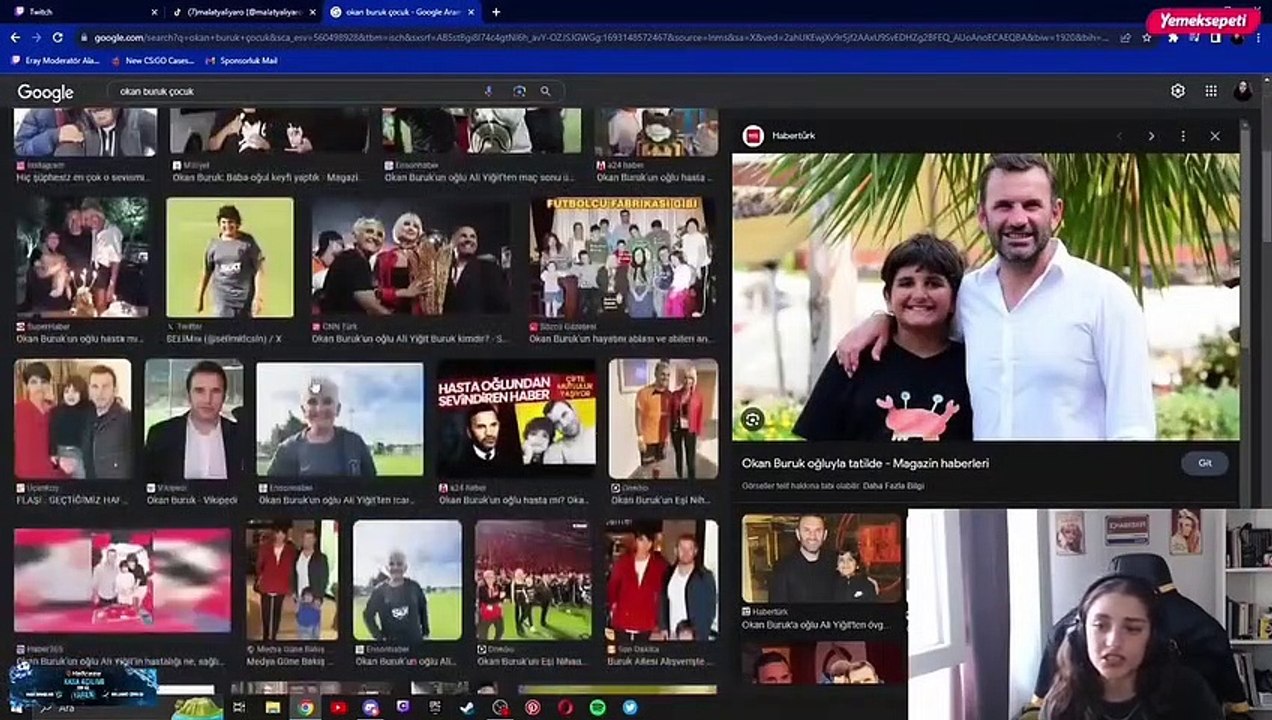Open Task View in taskbar
This screenshot has width=1272, height=720.
pyautogui.click(x=239, y=707)
